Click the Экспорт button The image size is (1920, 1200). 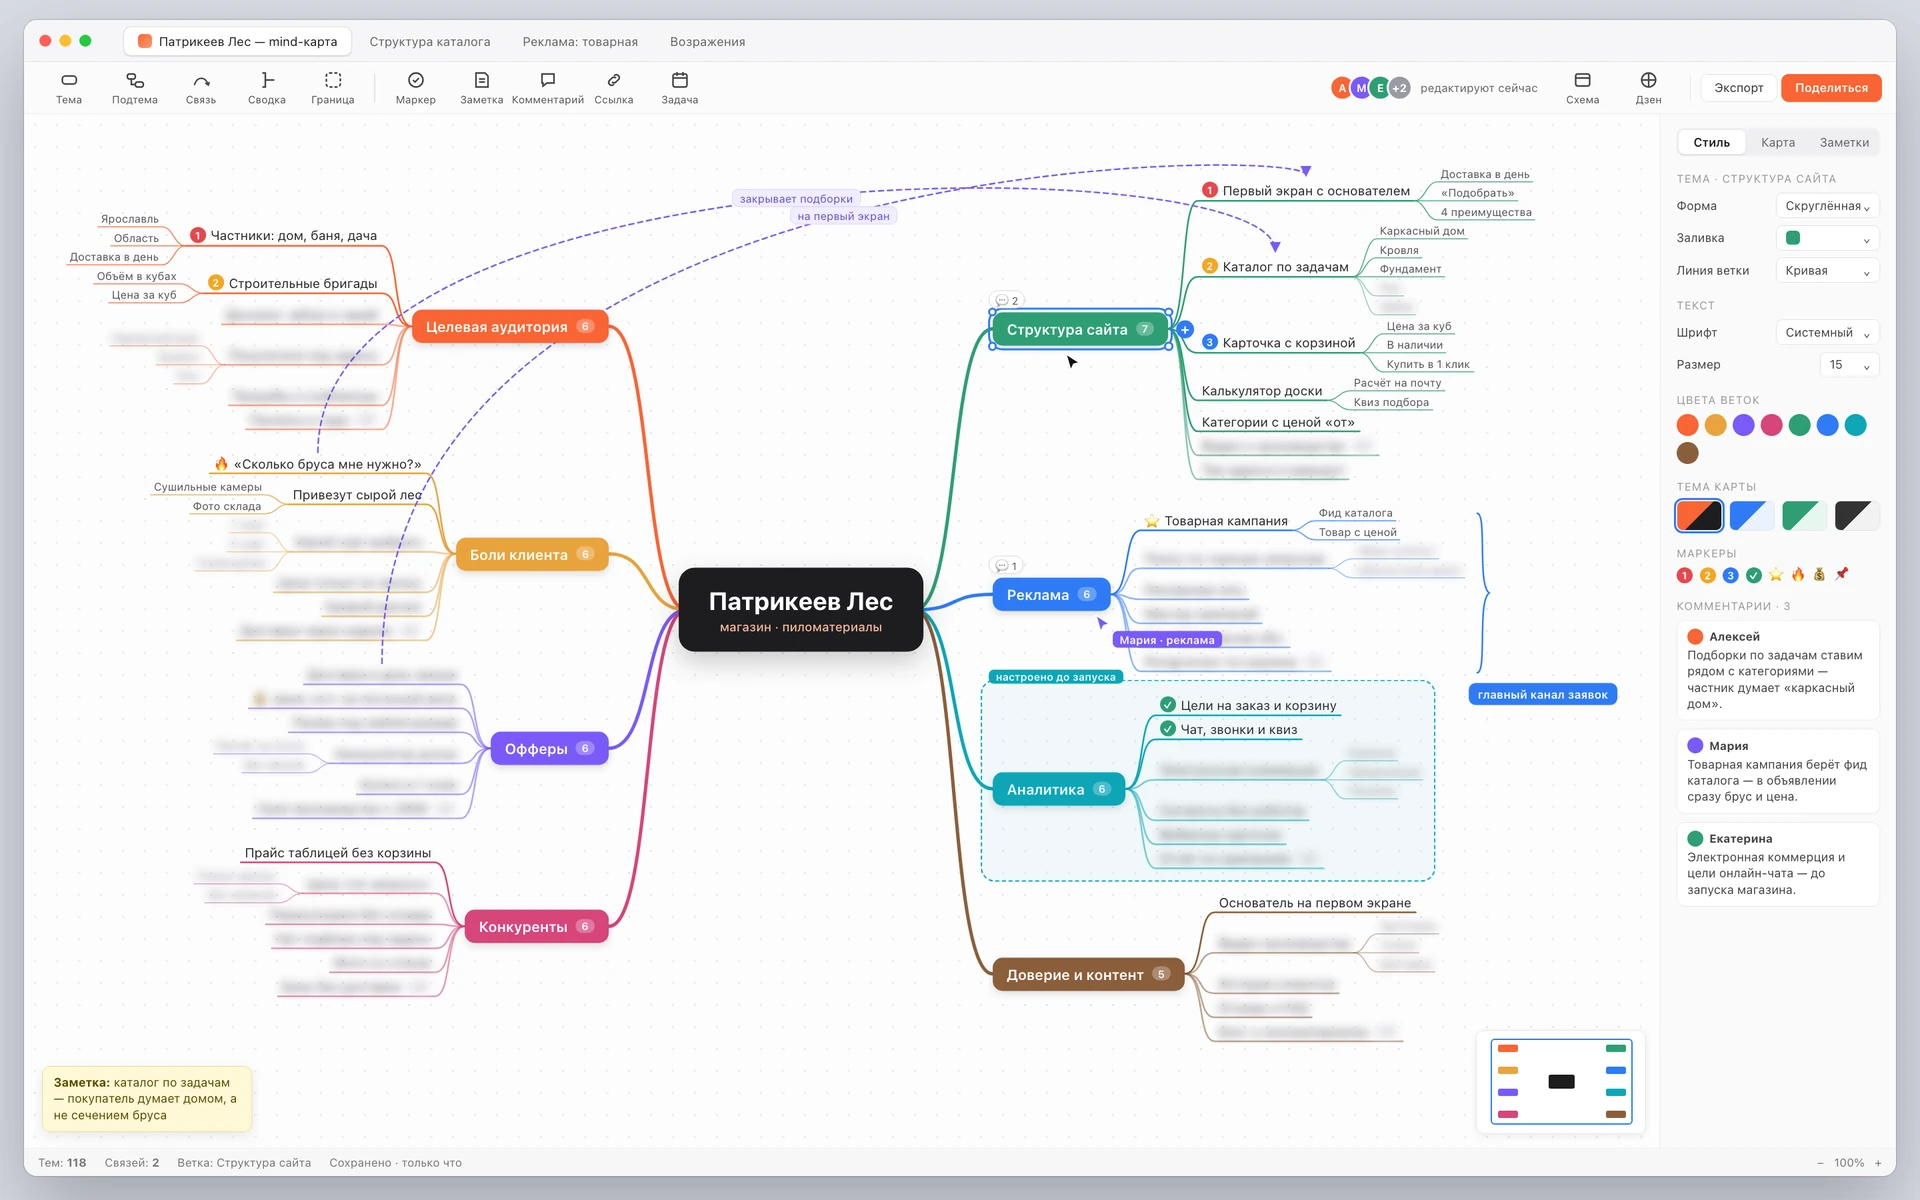1739,88
